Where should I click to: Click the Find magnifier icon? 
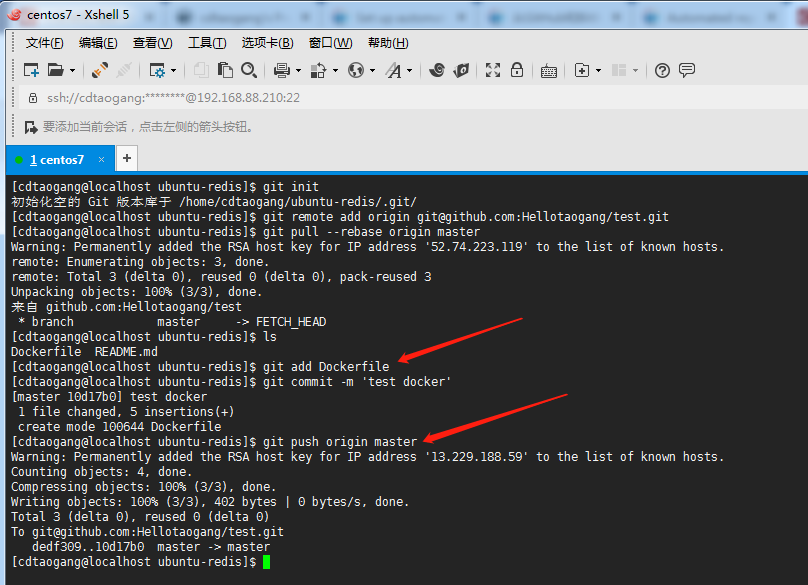[x=249, y=70]
